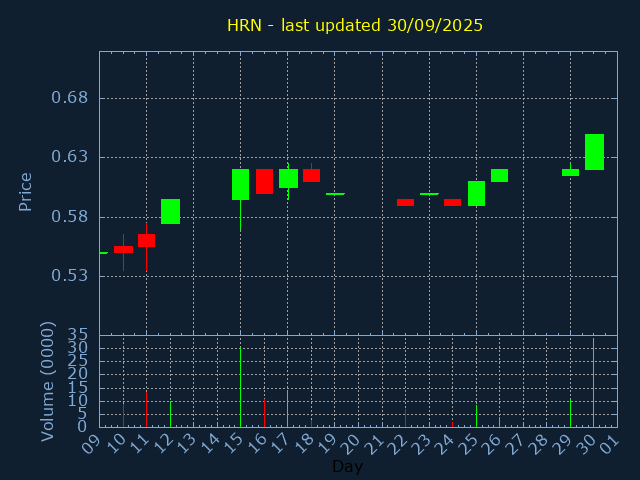Select the 0.53 price axis label
640x480 pixels.
[x=69, y=276]
